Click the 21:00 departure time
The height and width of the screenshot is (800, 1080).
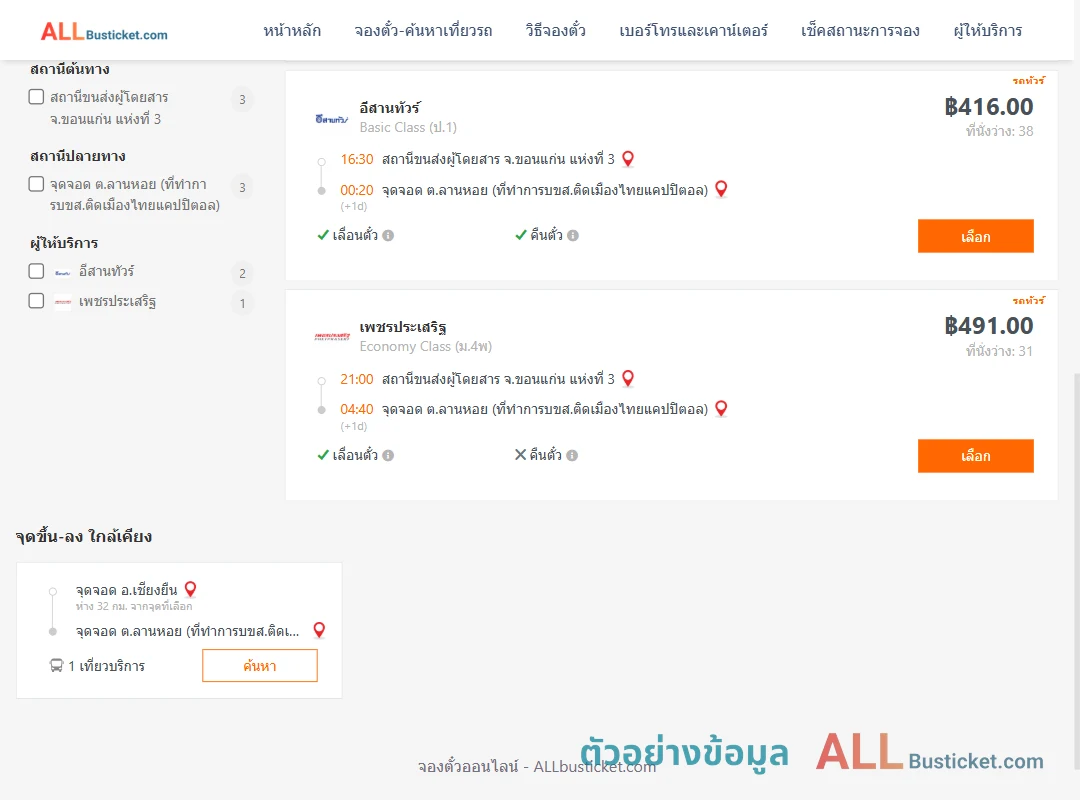coord(357,379)
